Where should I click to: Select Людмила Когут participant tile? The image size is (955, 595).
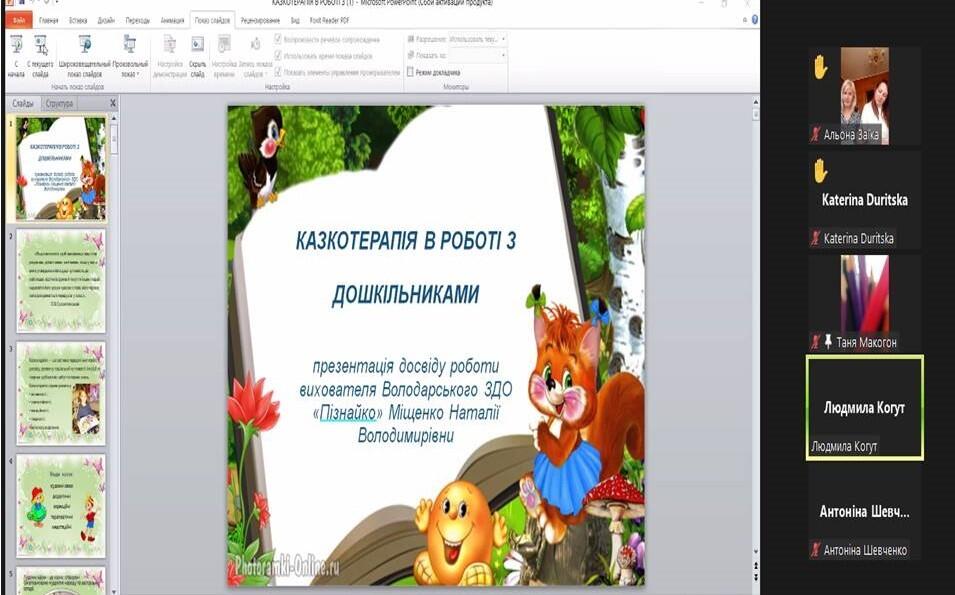[x=865, y=407]
